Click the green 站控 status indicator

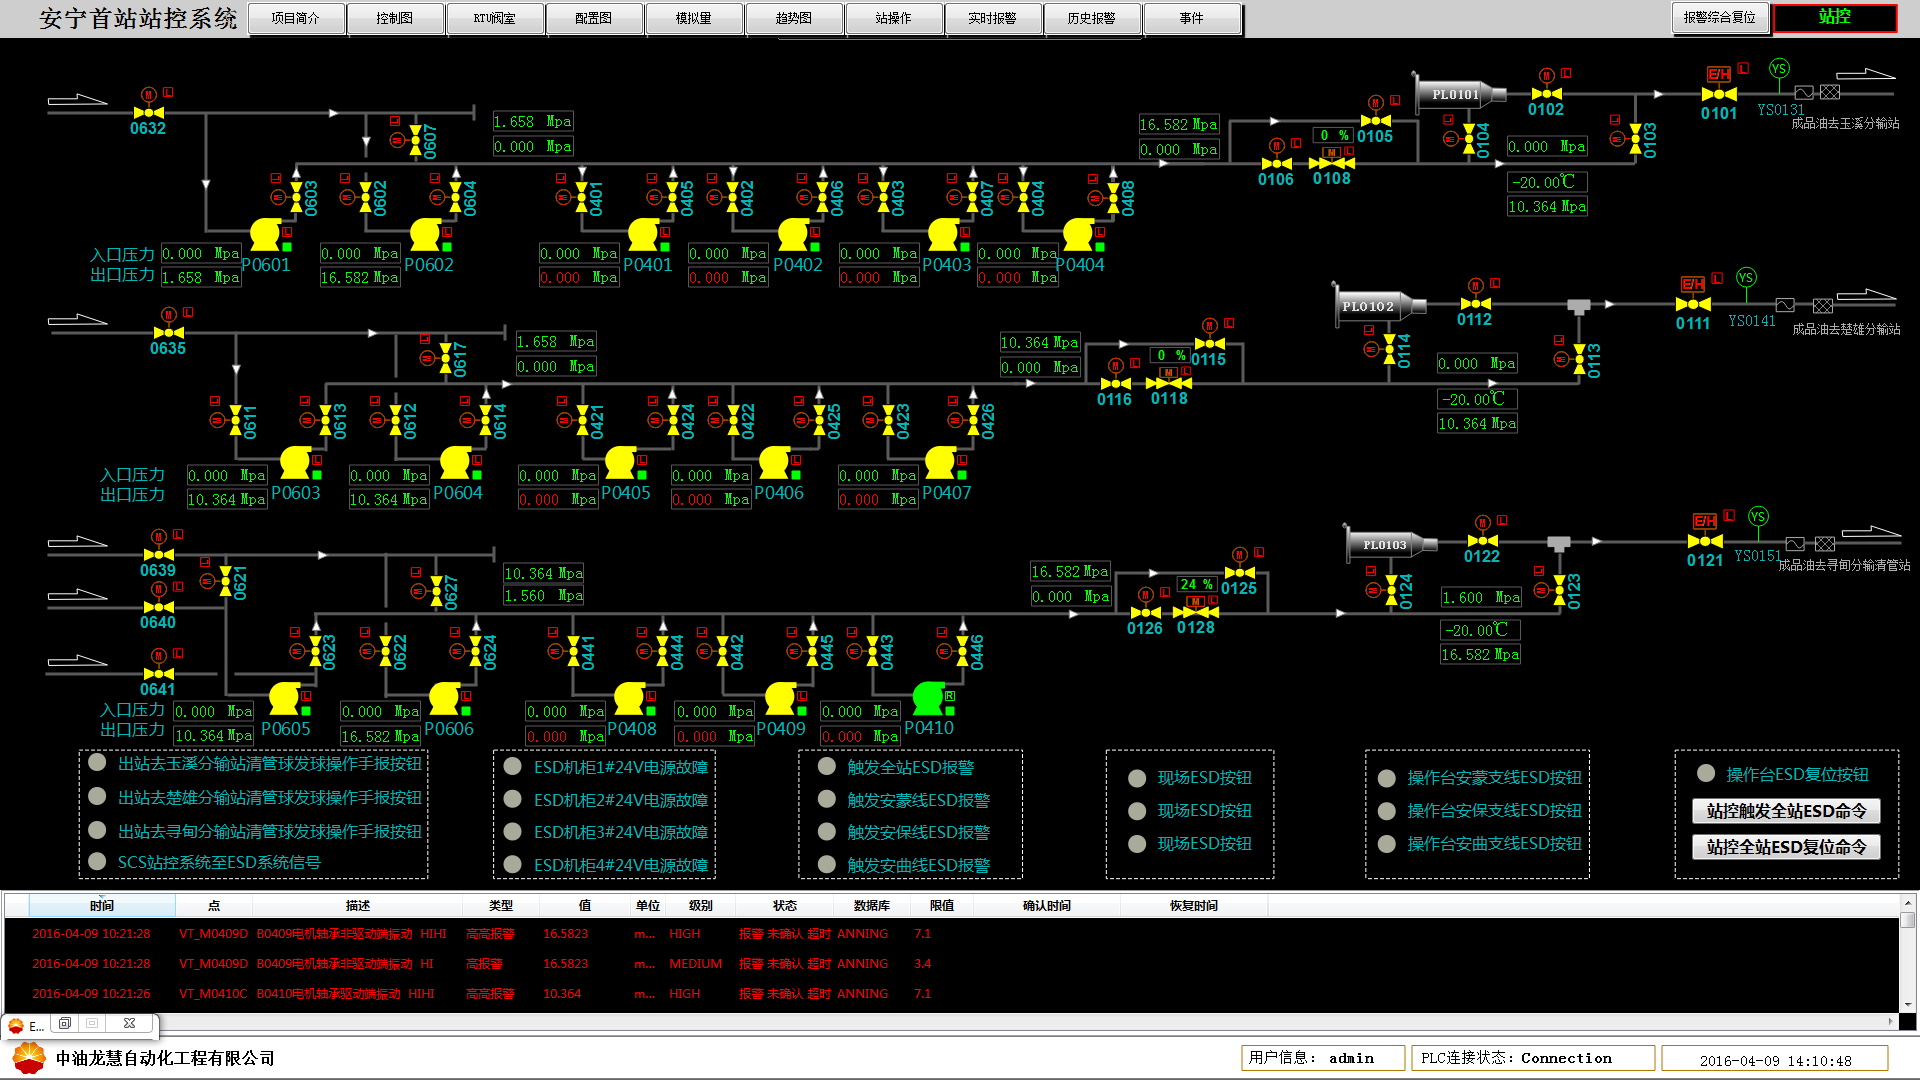tap(1834, 18)
